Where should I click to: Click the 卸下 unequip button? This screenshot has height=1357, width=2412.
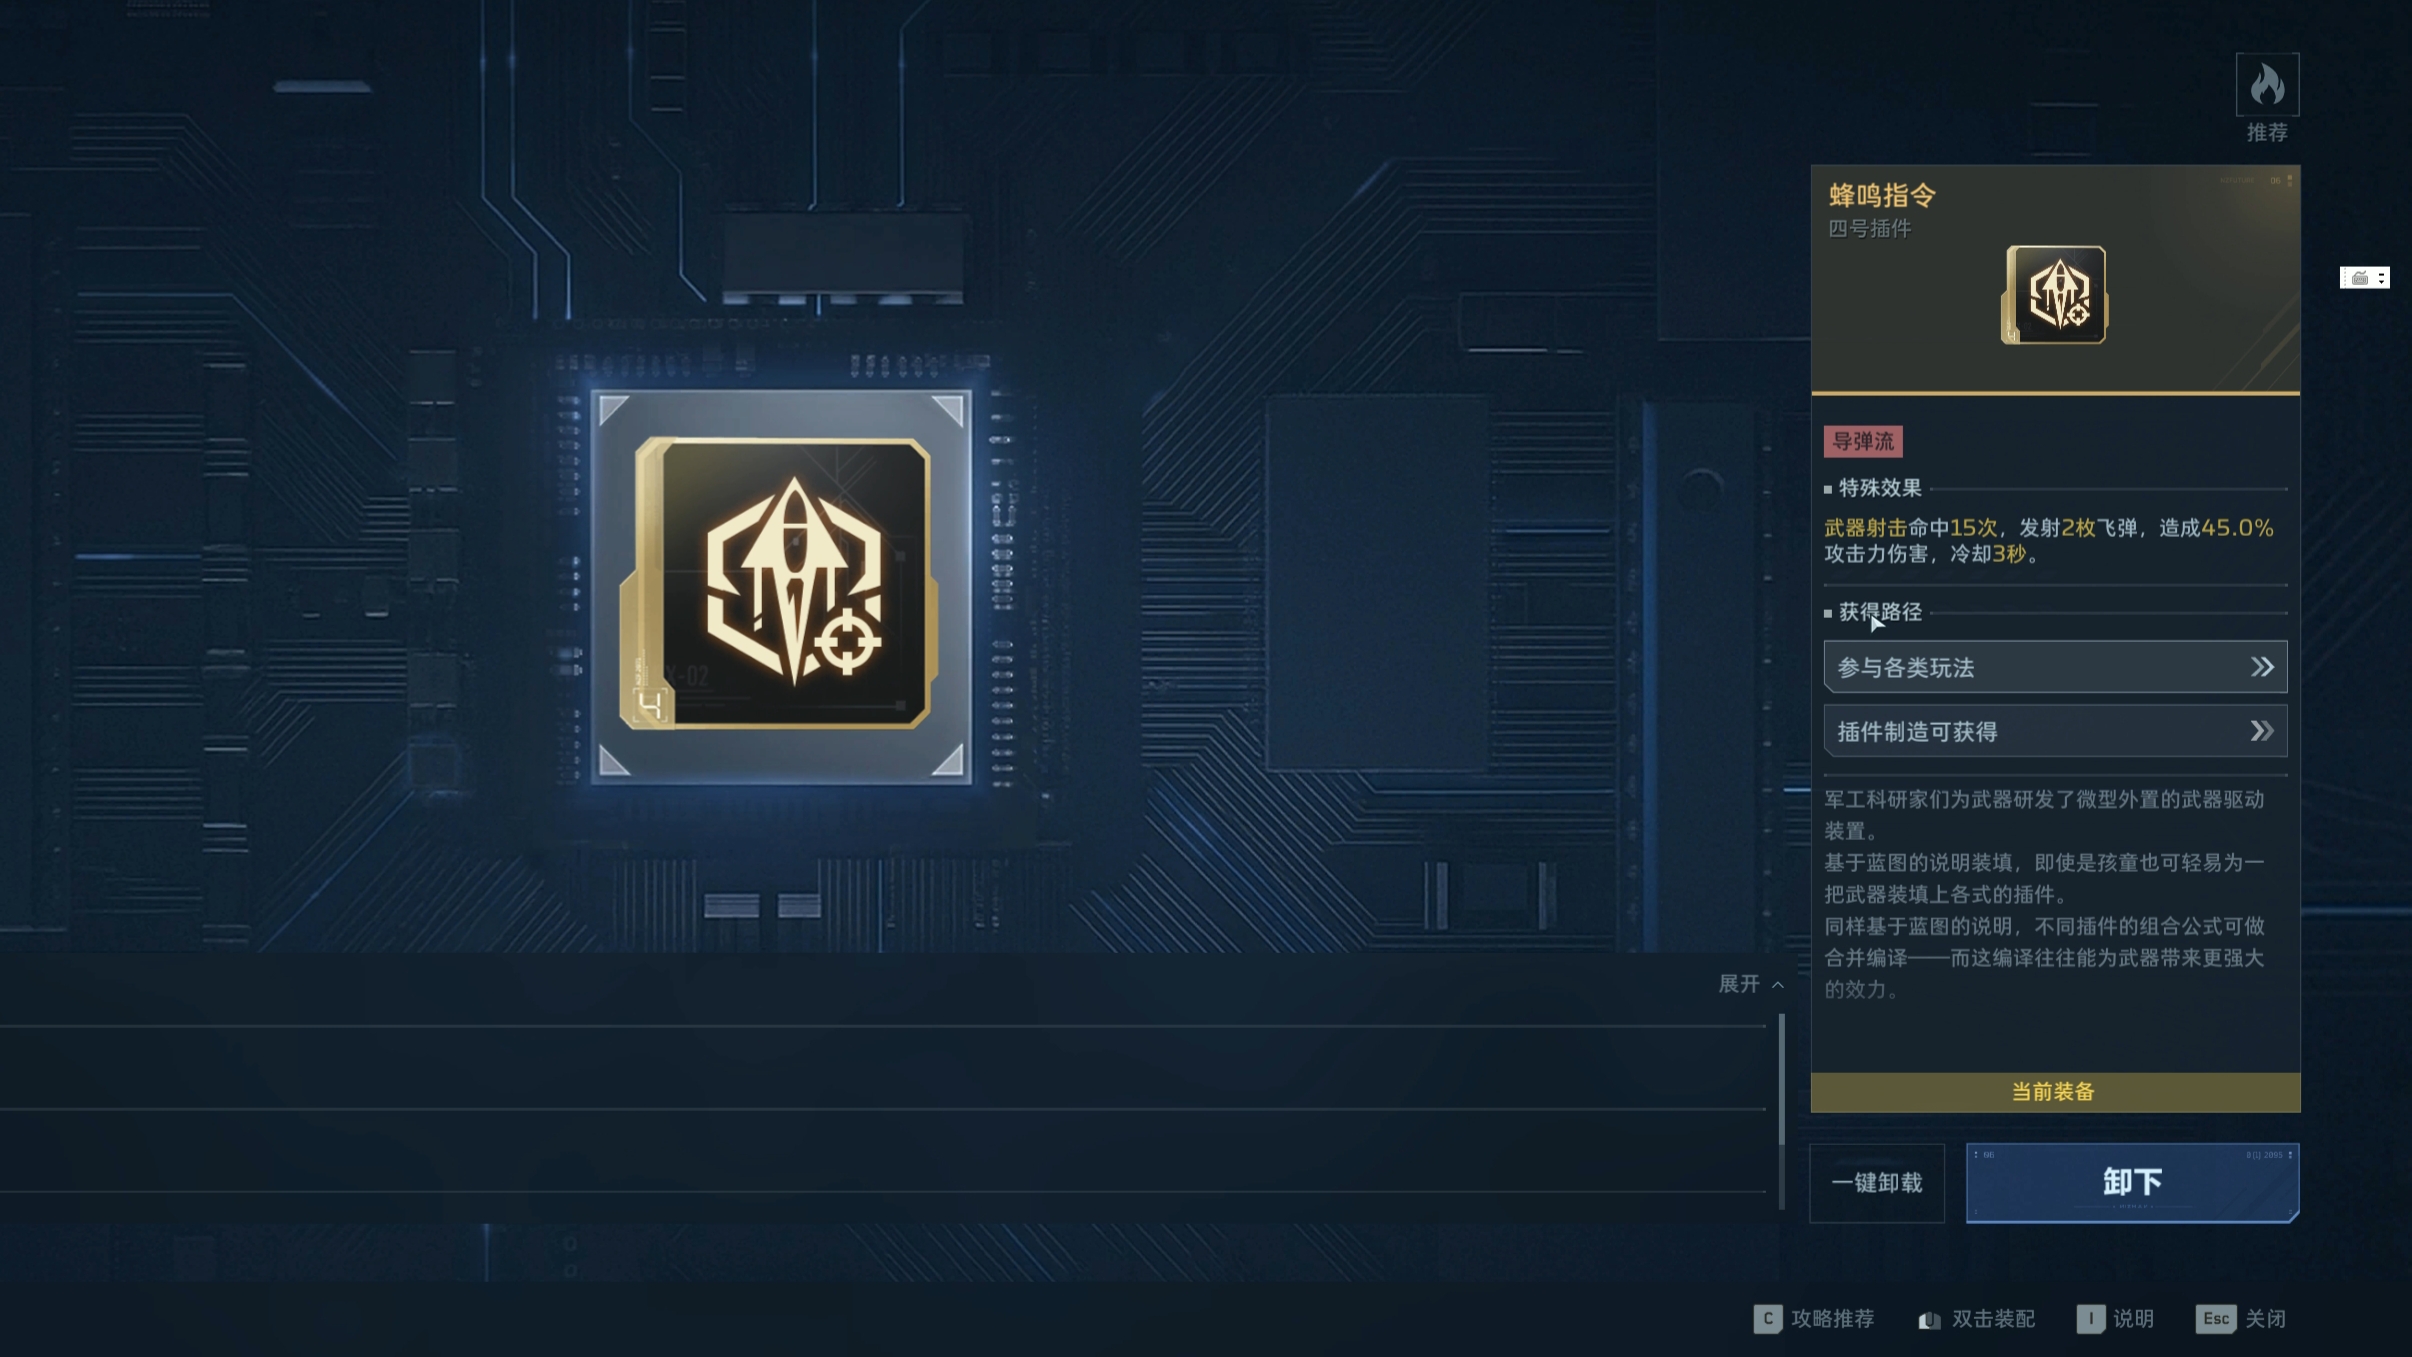pyautogui.click(x=2132, y=1182)
